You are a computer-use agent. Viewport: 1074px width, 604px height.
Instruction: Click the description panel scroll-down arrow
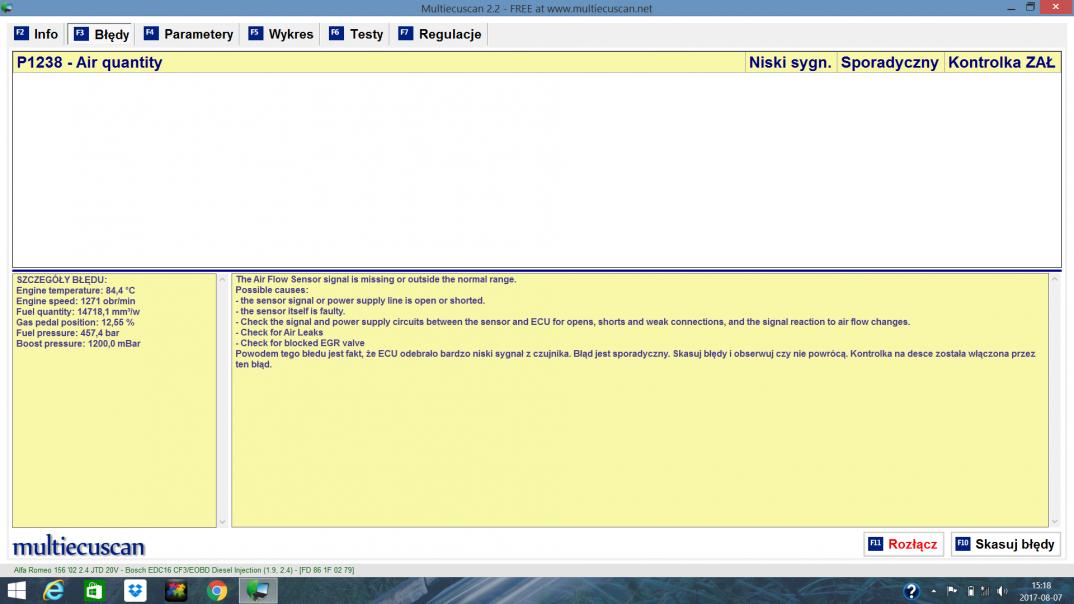pyautogui.click(x=1055, y=522)
